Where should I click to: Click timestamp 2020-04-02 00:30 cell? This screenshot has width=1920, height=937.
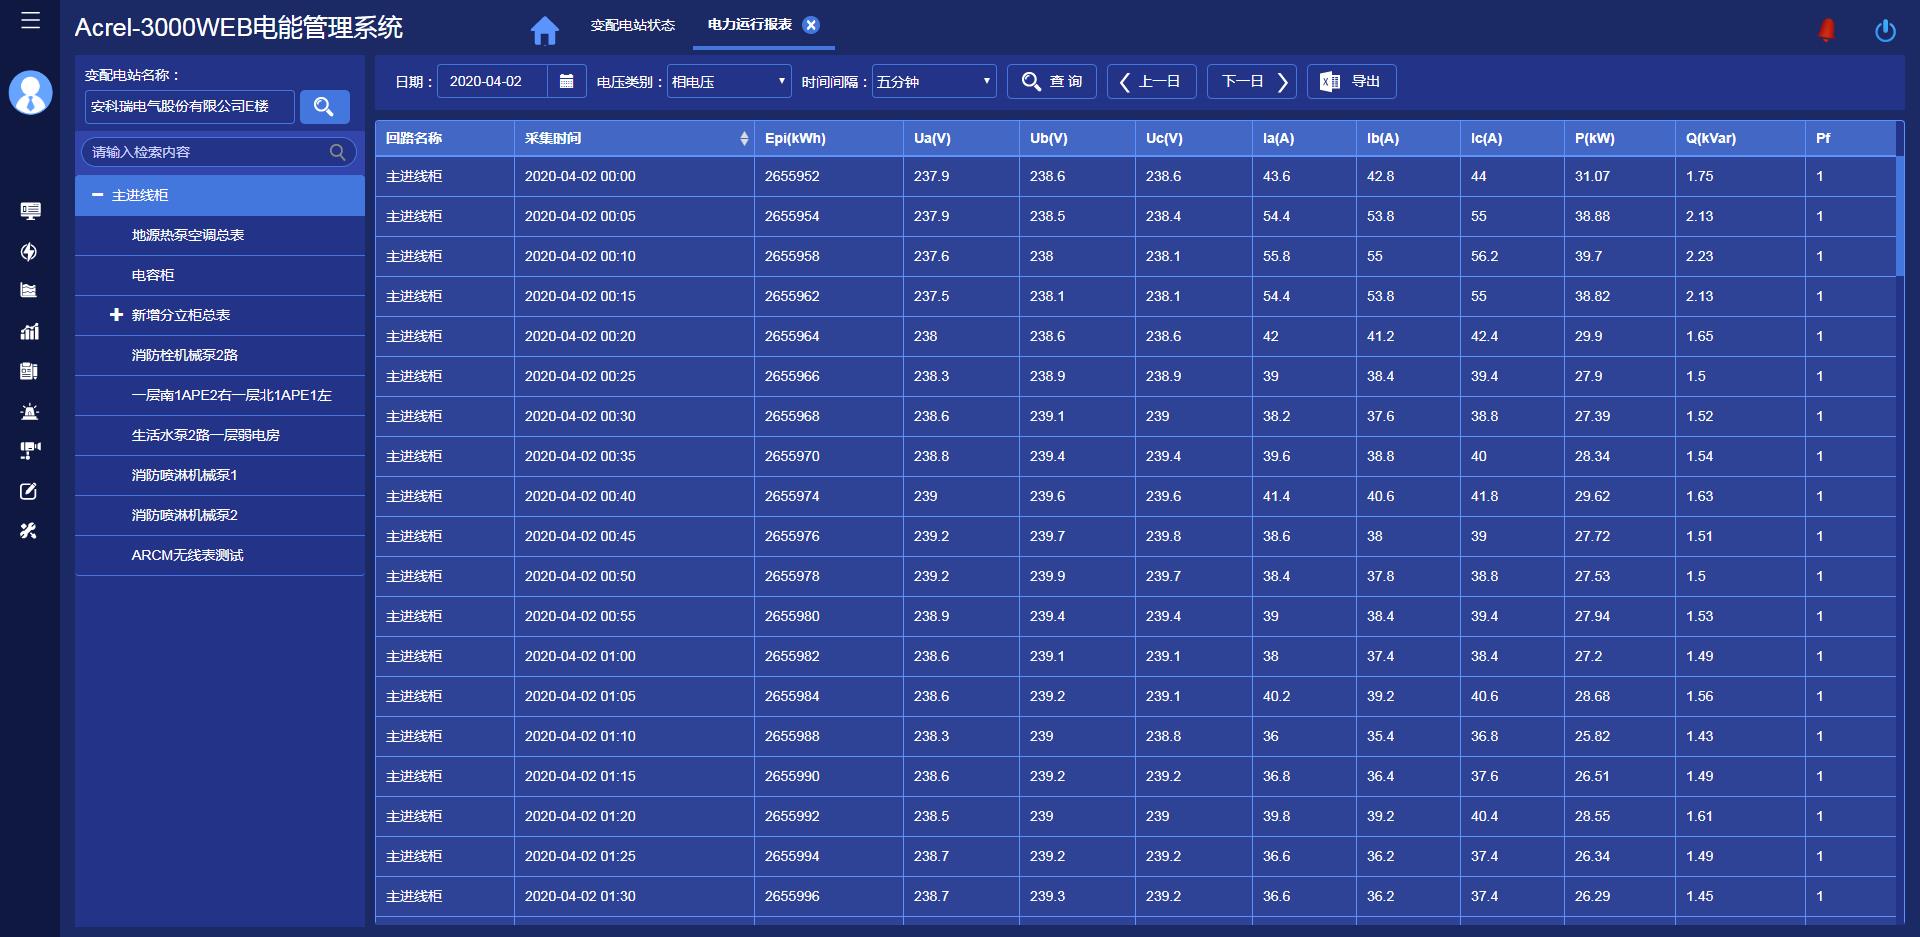tap(580, 416)
